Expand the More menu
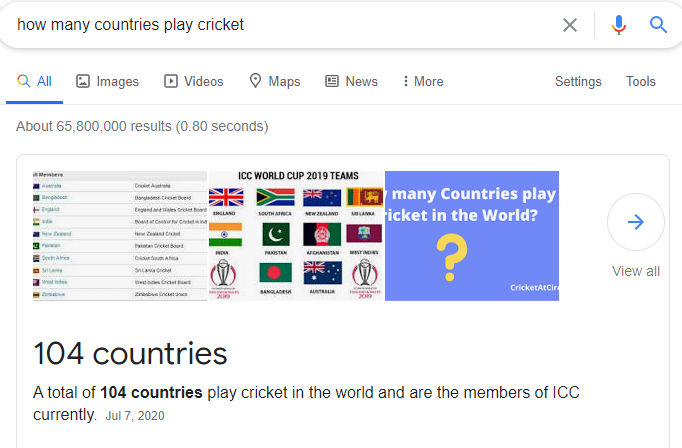Image resolution: width=682 pixels, height=448 pixels. click(423, 81)
